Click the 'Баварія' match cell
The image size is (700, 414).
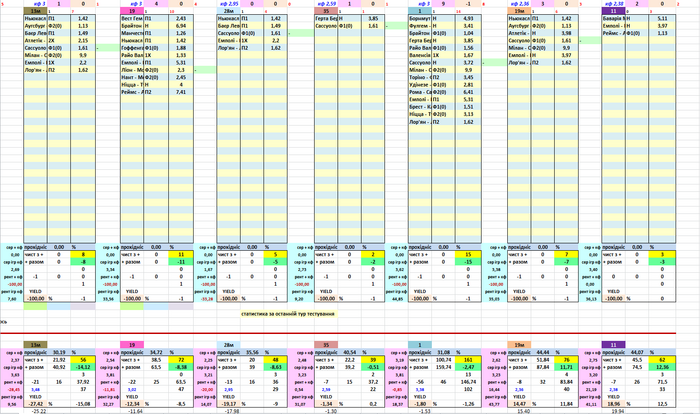tap(613, 19)
